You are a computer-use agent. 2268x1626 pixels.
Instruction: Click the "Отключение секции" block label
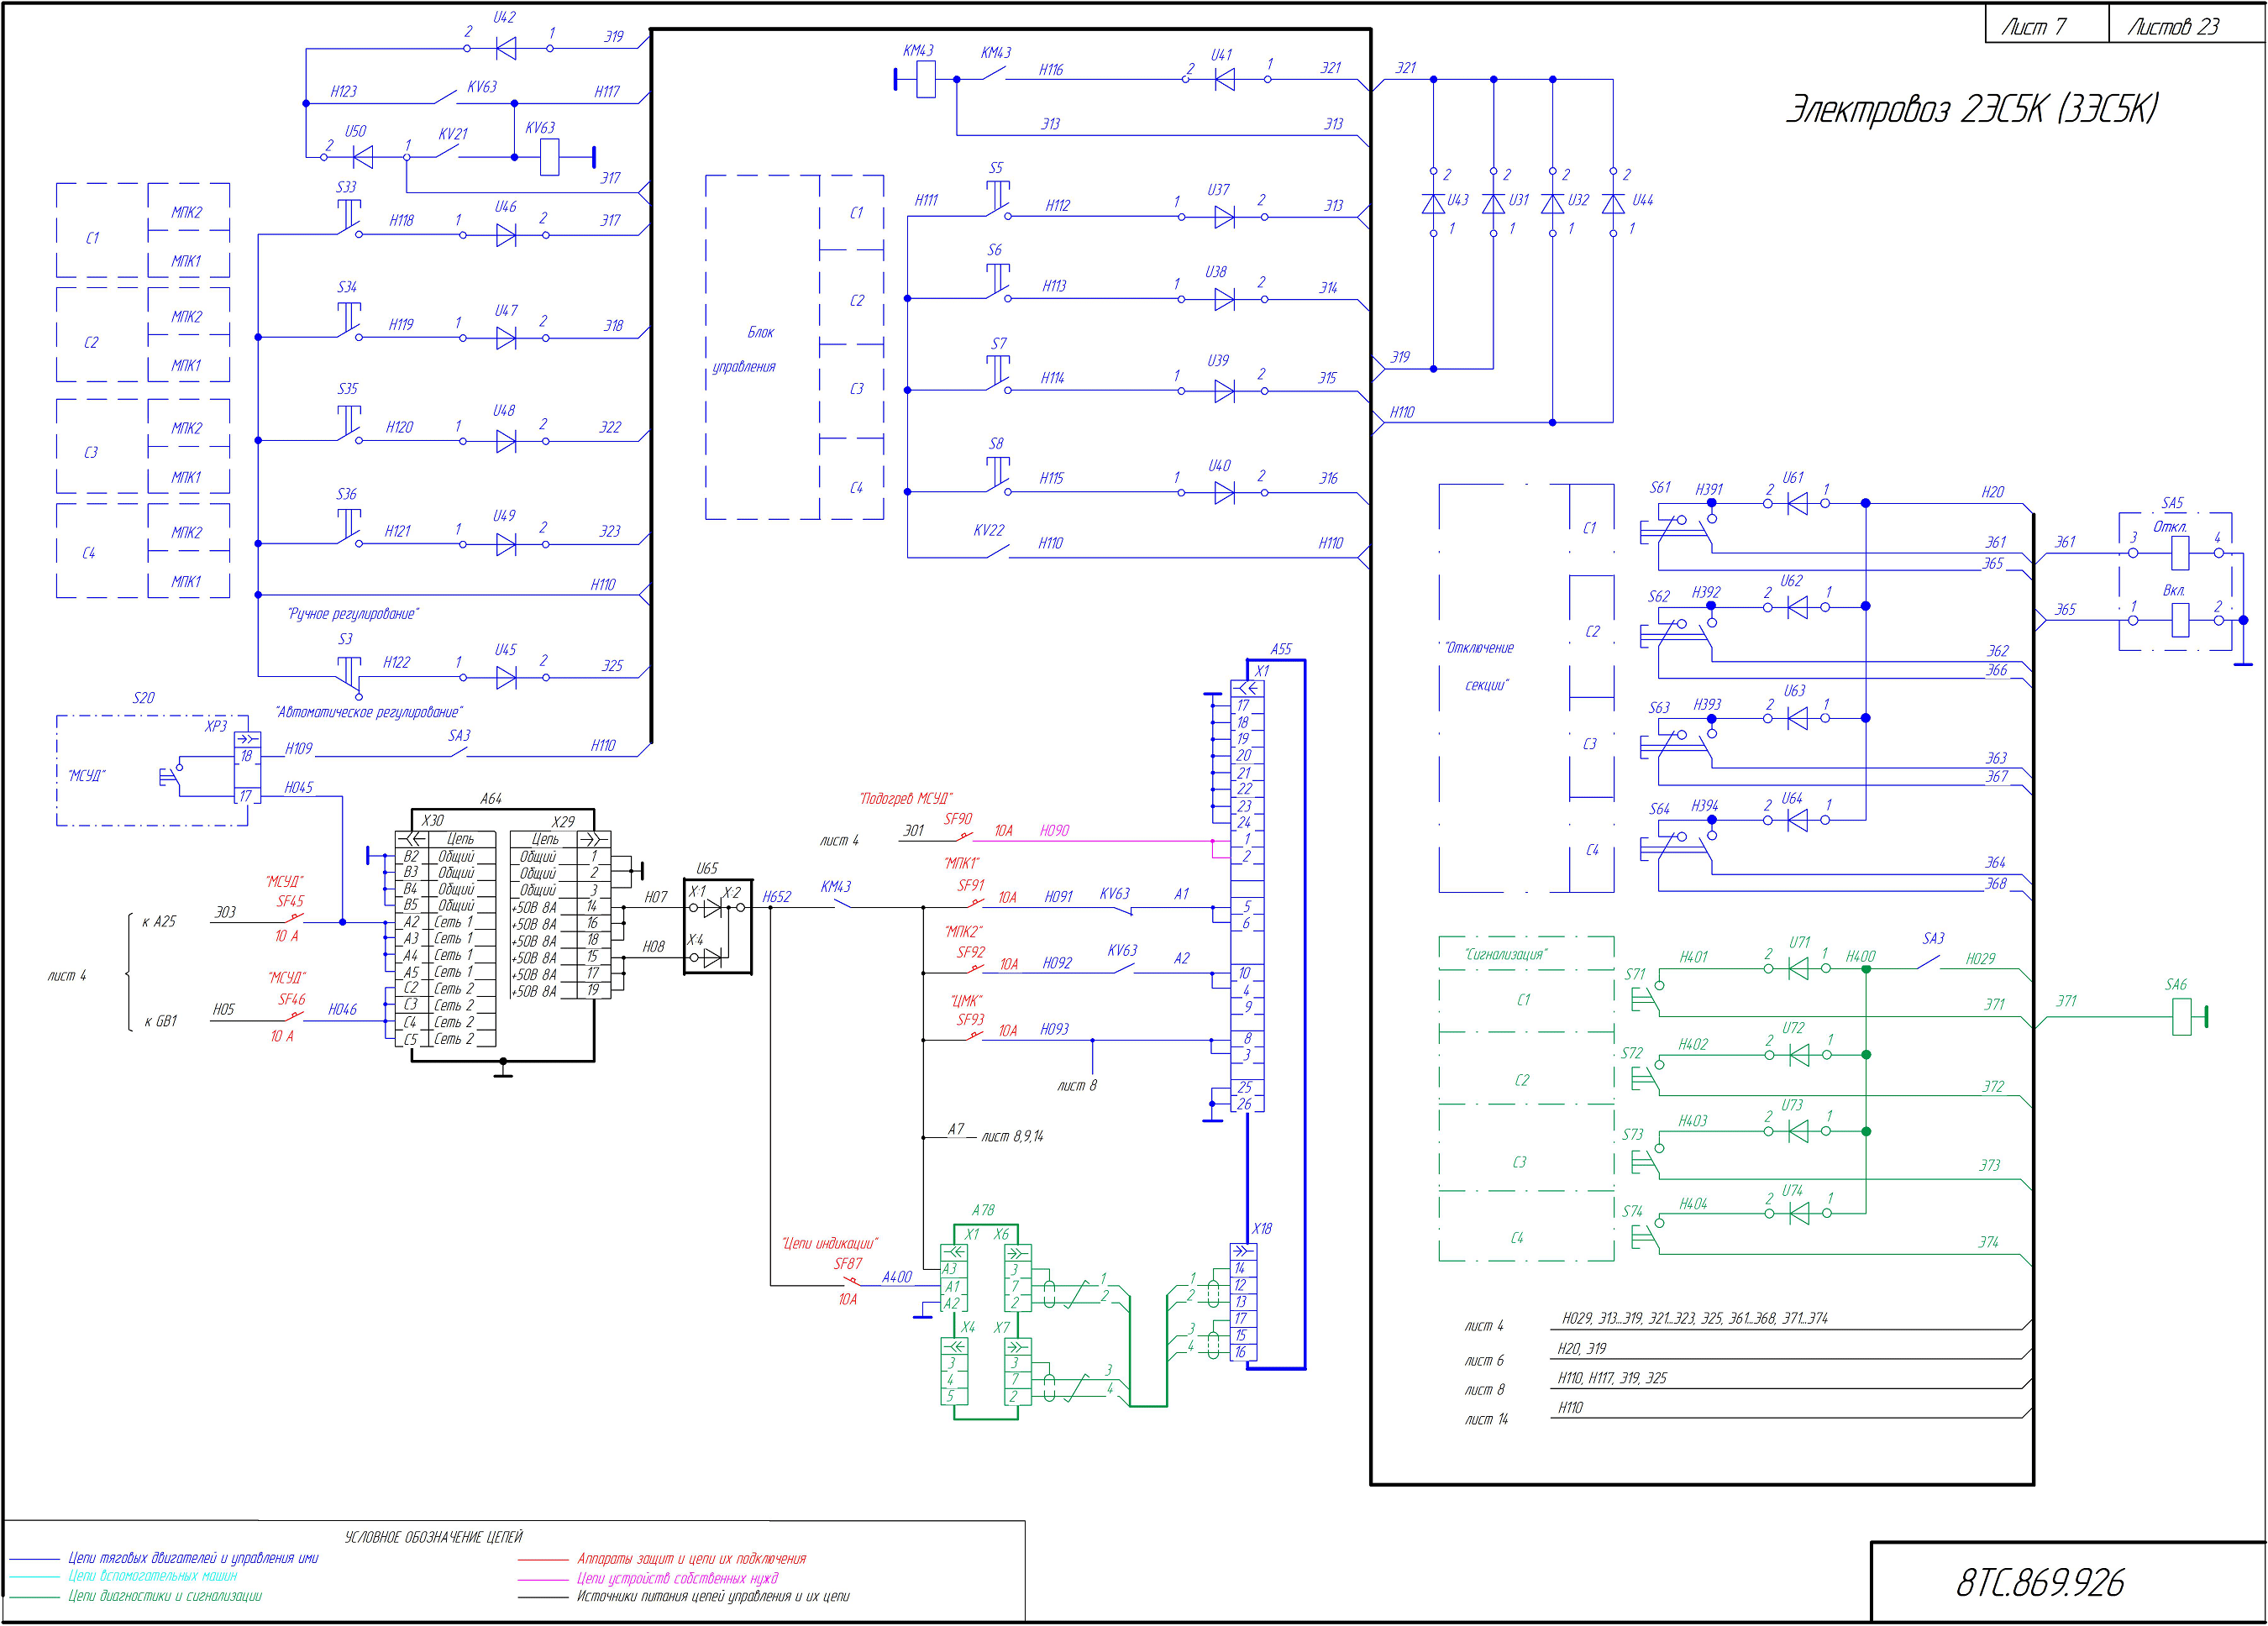tap(1480, 666)
